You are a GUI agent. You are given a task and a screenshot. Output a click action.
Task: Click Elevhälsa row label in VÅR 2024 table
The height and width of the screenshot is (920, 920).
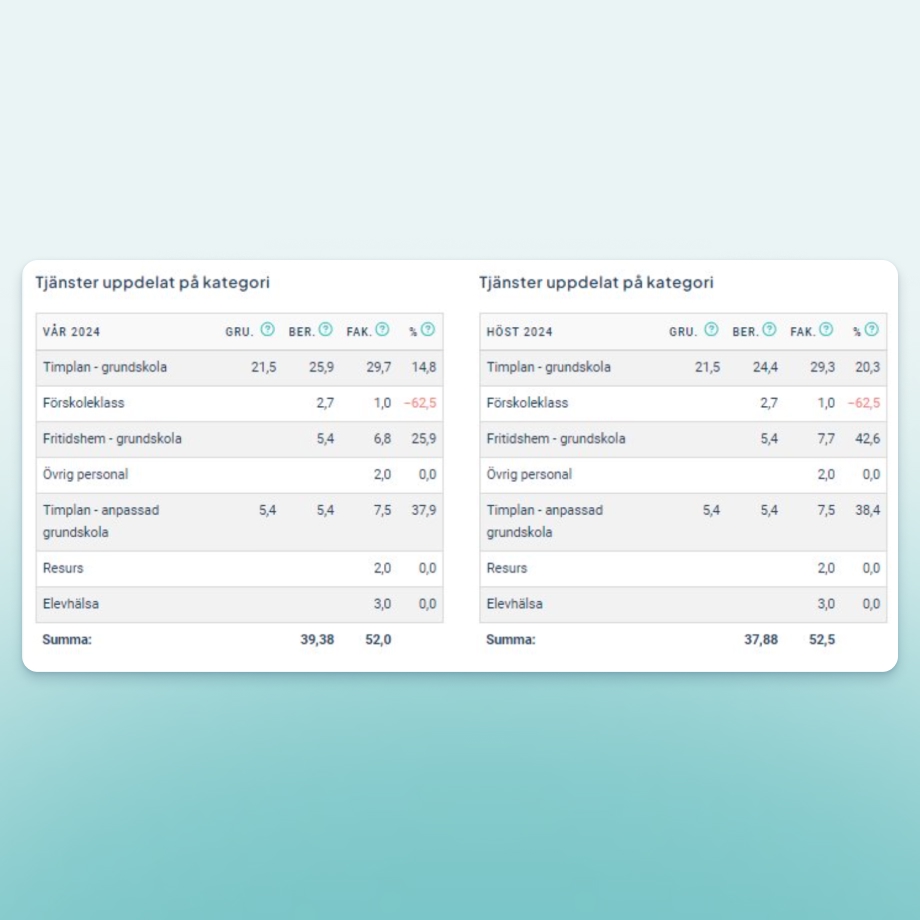pyautogui.click(x=71, y=604)
